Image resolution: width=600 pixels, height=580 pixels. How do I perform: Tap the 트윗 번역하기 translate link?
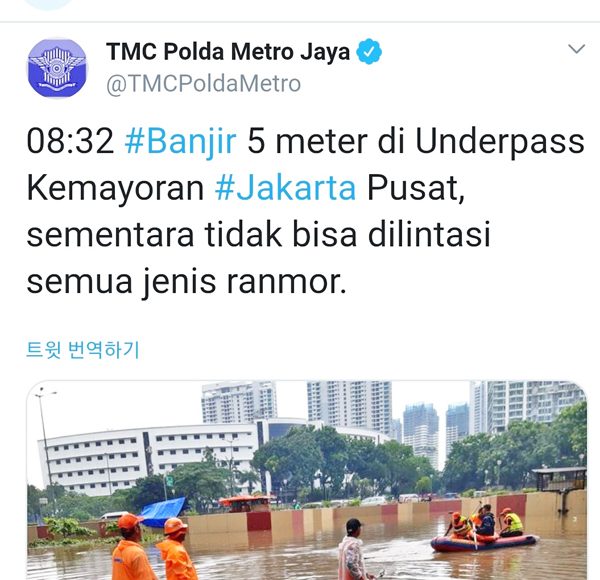(x=83, y=349)
